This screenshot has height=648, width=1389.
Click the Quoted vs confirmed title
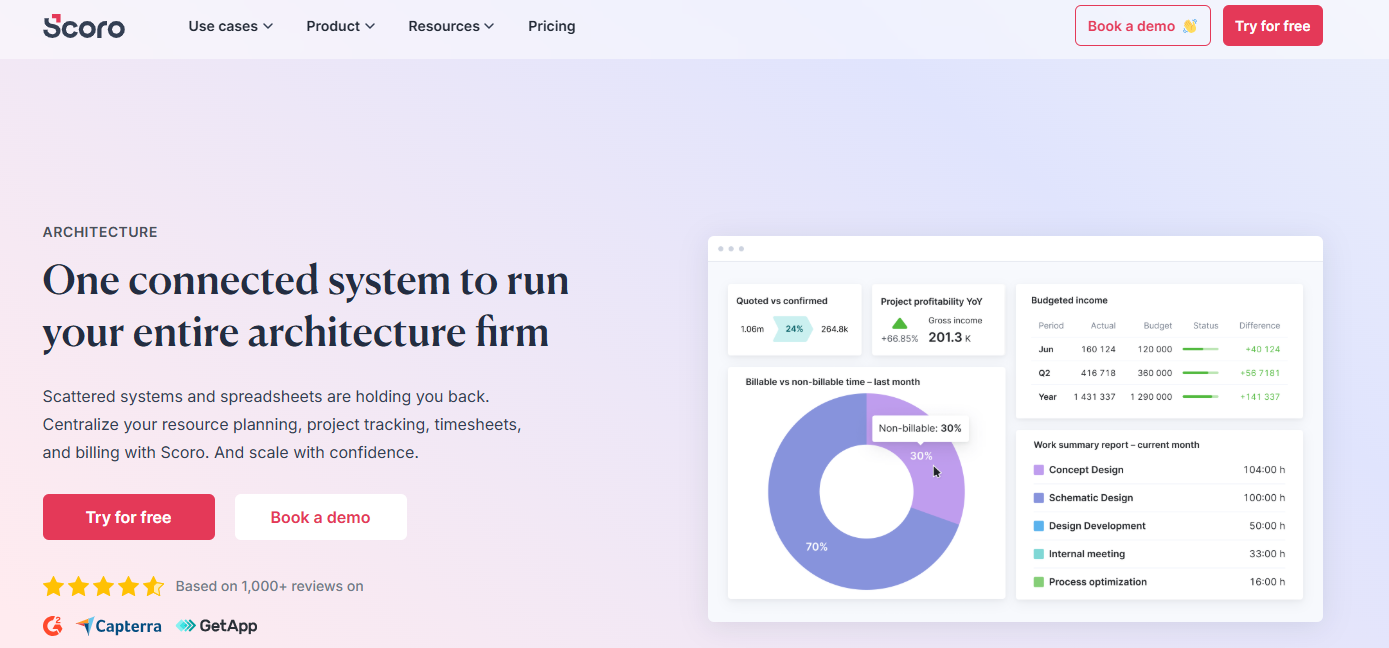(782, 300)
